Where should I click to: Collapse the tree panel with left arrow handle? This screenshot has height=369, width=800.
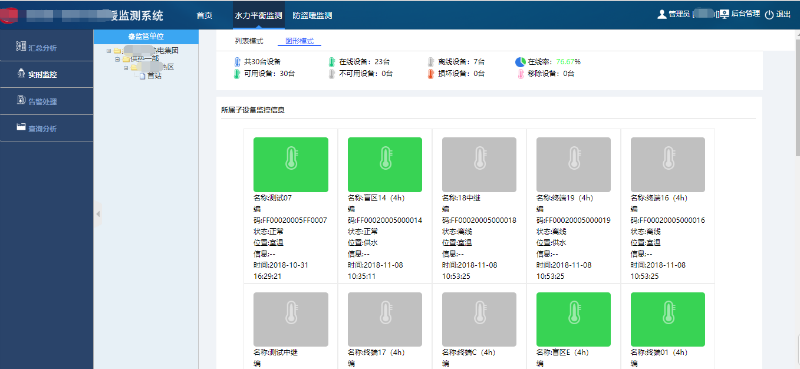[98, 214]
